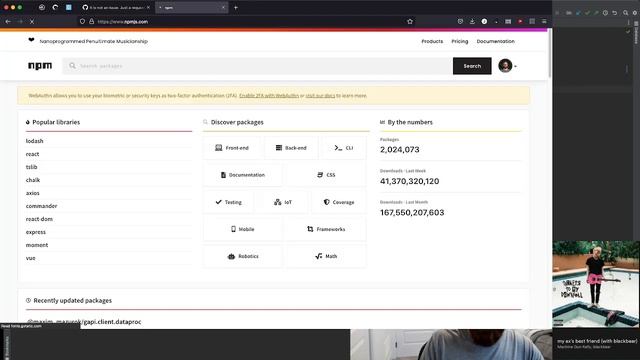Click the IDE settings gear icon
Viewport: 640px width, 360px height.
(x=635, y=13)
